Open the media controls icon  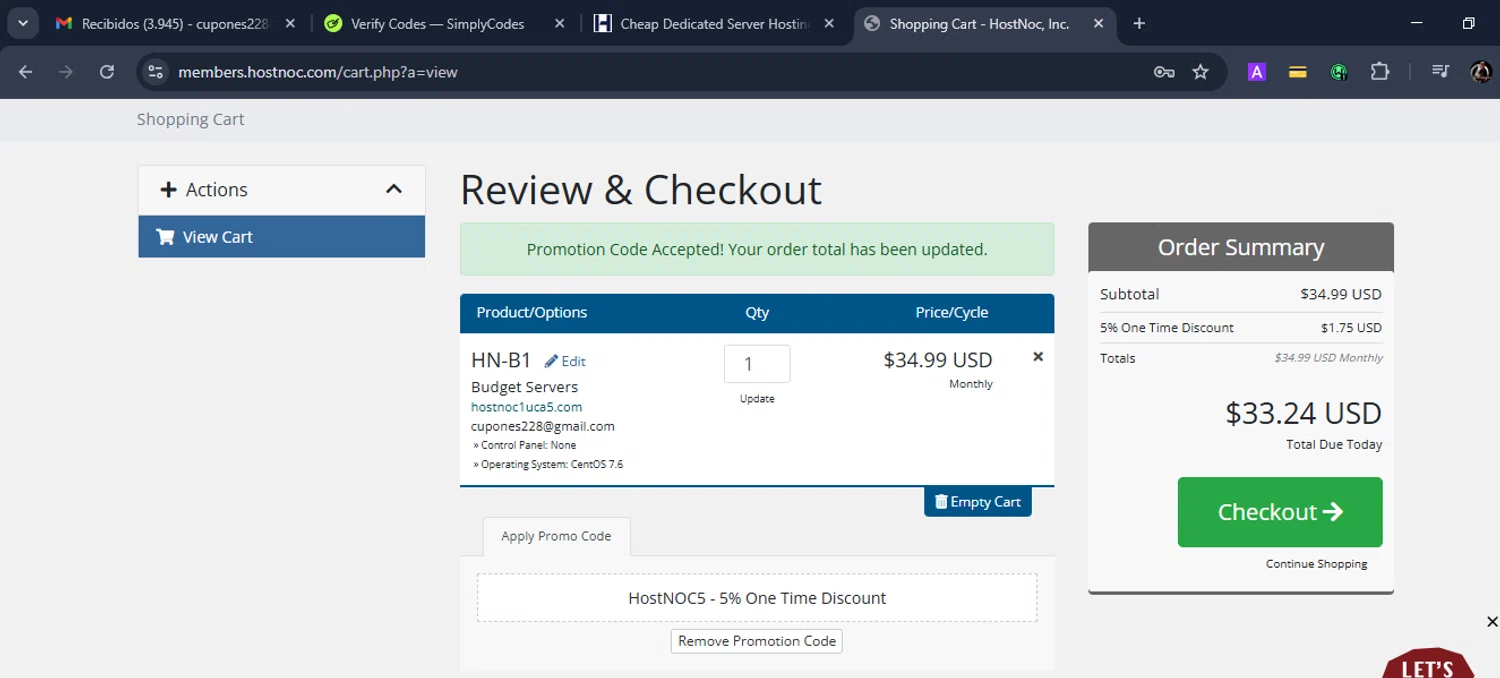click(x=1440, y=71)
